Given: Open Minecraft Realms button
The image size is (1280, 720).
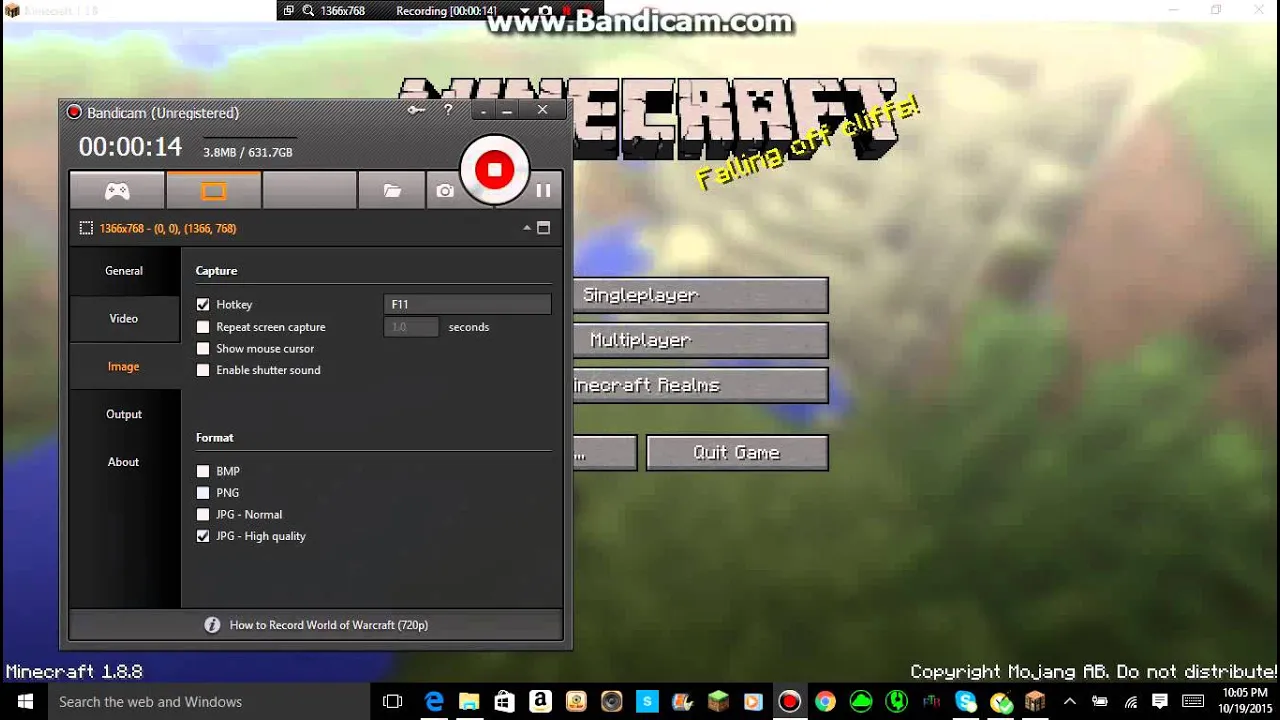Looking at the screenshot, I should (x=700, y=385).
